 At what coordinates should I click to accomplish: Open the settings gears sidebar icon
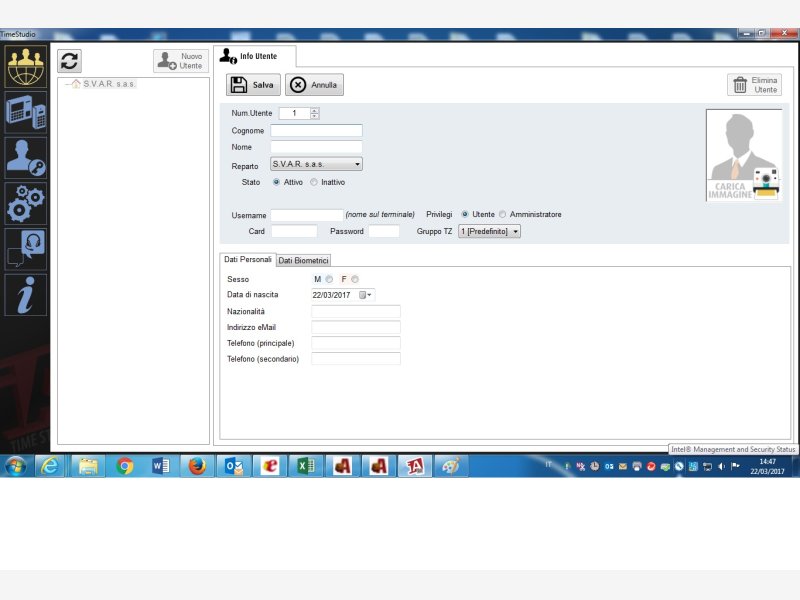click(x=25, y=202)
